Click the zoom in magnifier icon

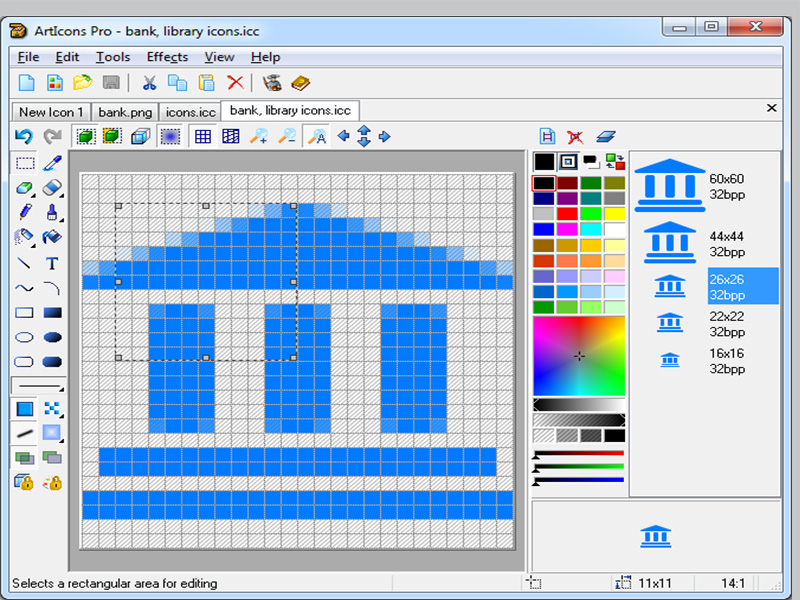259,136
